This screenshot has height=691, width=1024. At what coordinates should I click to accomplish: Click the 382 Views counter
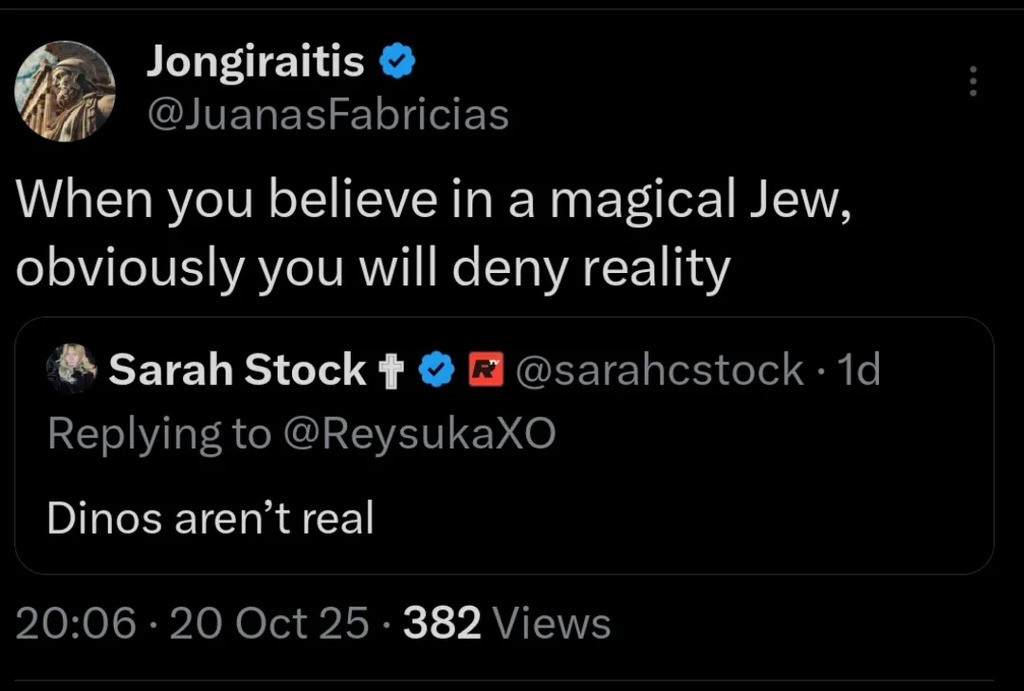pyautogui.click(x=506, y=624)
